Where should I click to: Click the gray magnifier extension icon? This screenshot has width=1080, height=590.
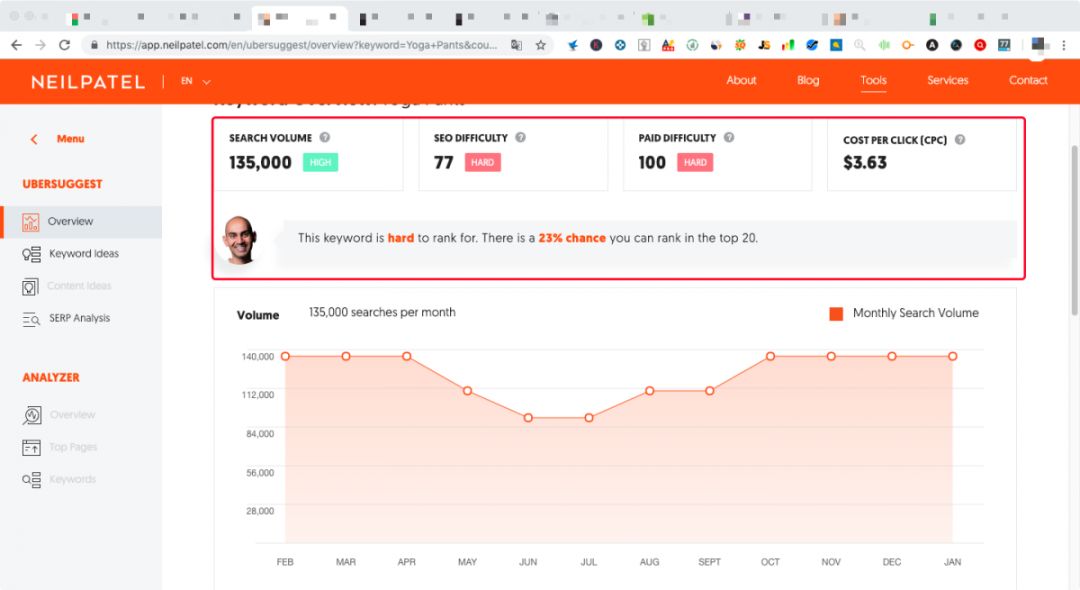pos(860,45)
